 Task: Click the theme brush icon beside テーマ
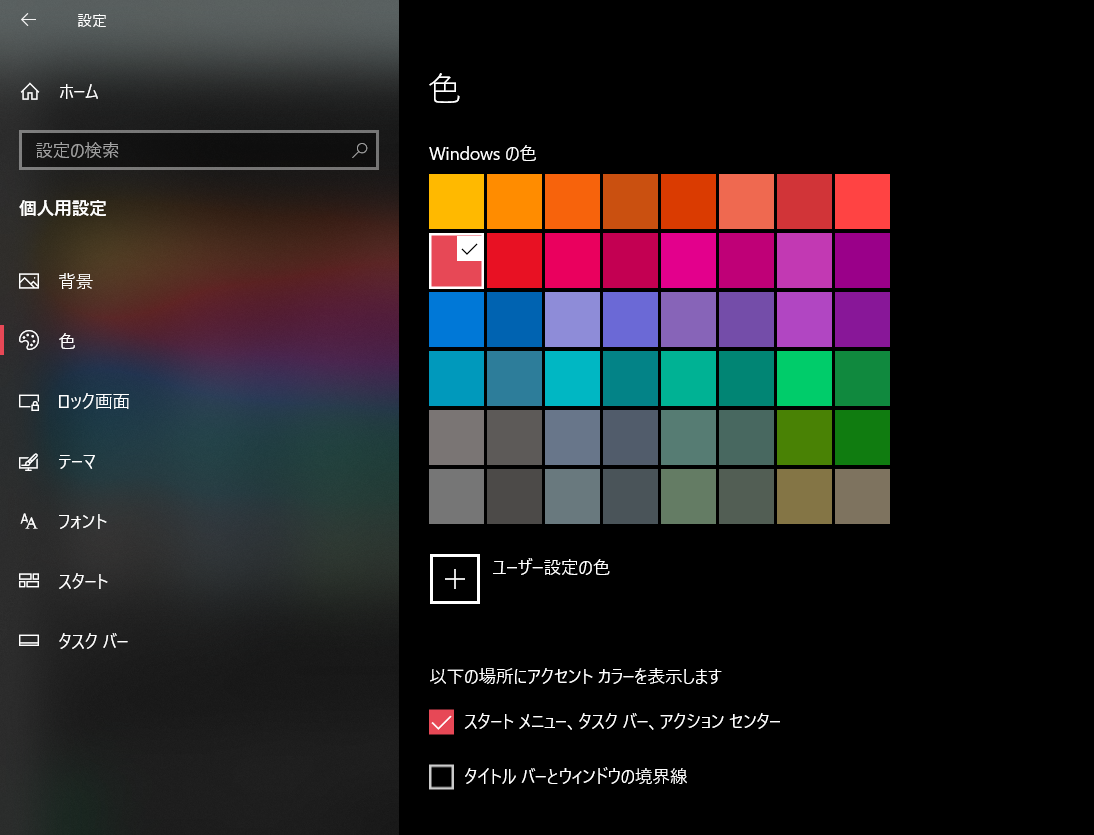tap(29, 462)
